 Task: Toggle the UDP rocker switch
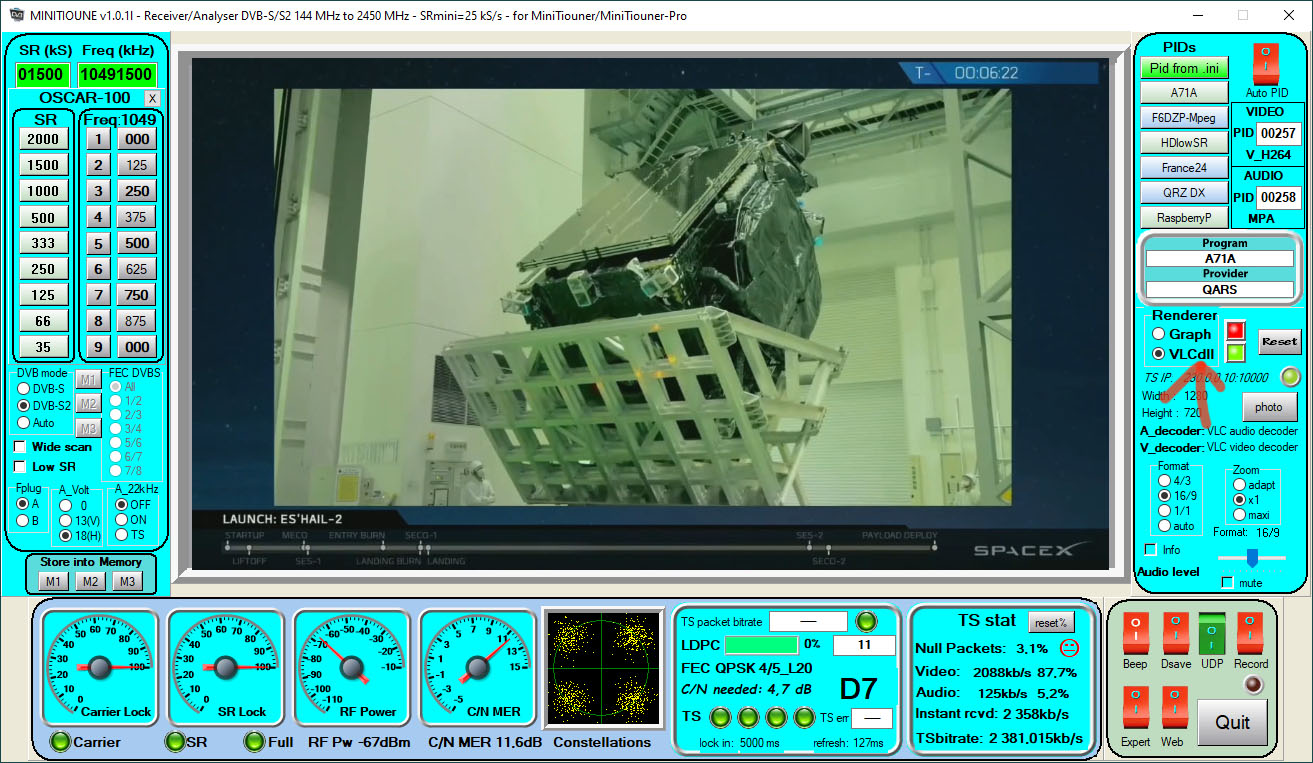point(1212,633)
